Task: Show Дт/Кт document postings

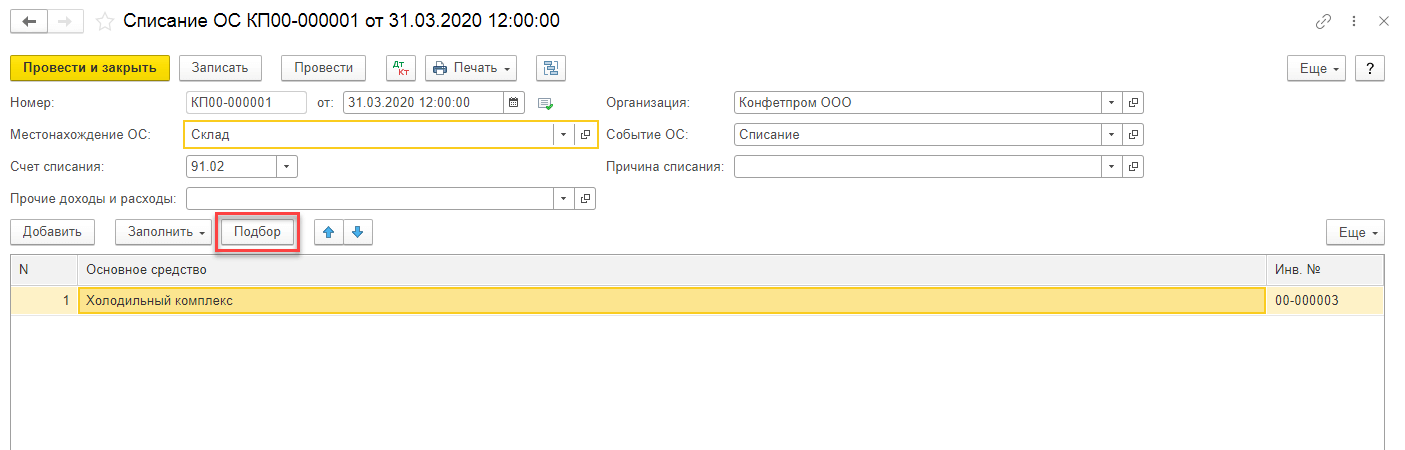Action: (401, 68)
